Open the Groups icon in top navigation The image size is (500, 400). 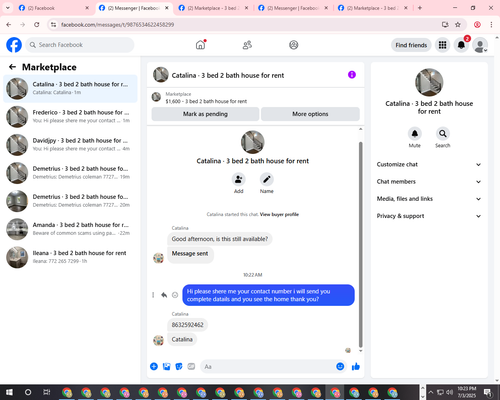click(294, 45)
